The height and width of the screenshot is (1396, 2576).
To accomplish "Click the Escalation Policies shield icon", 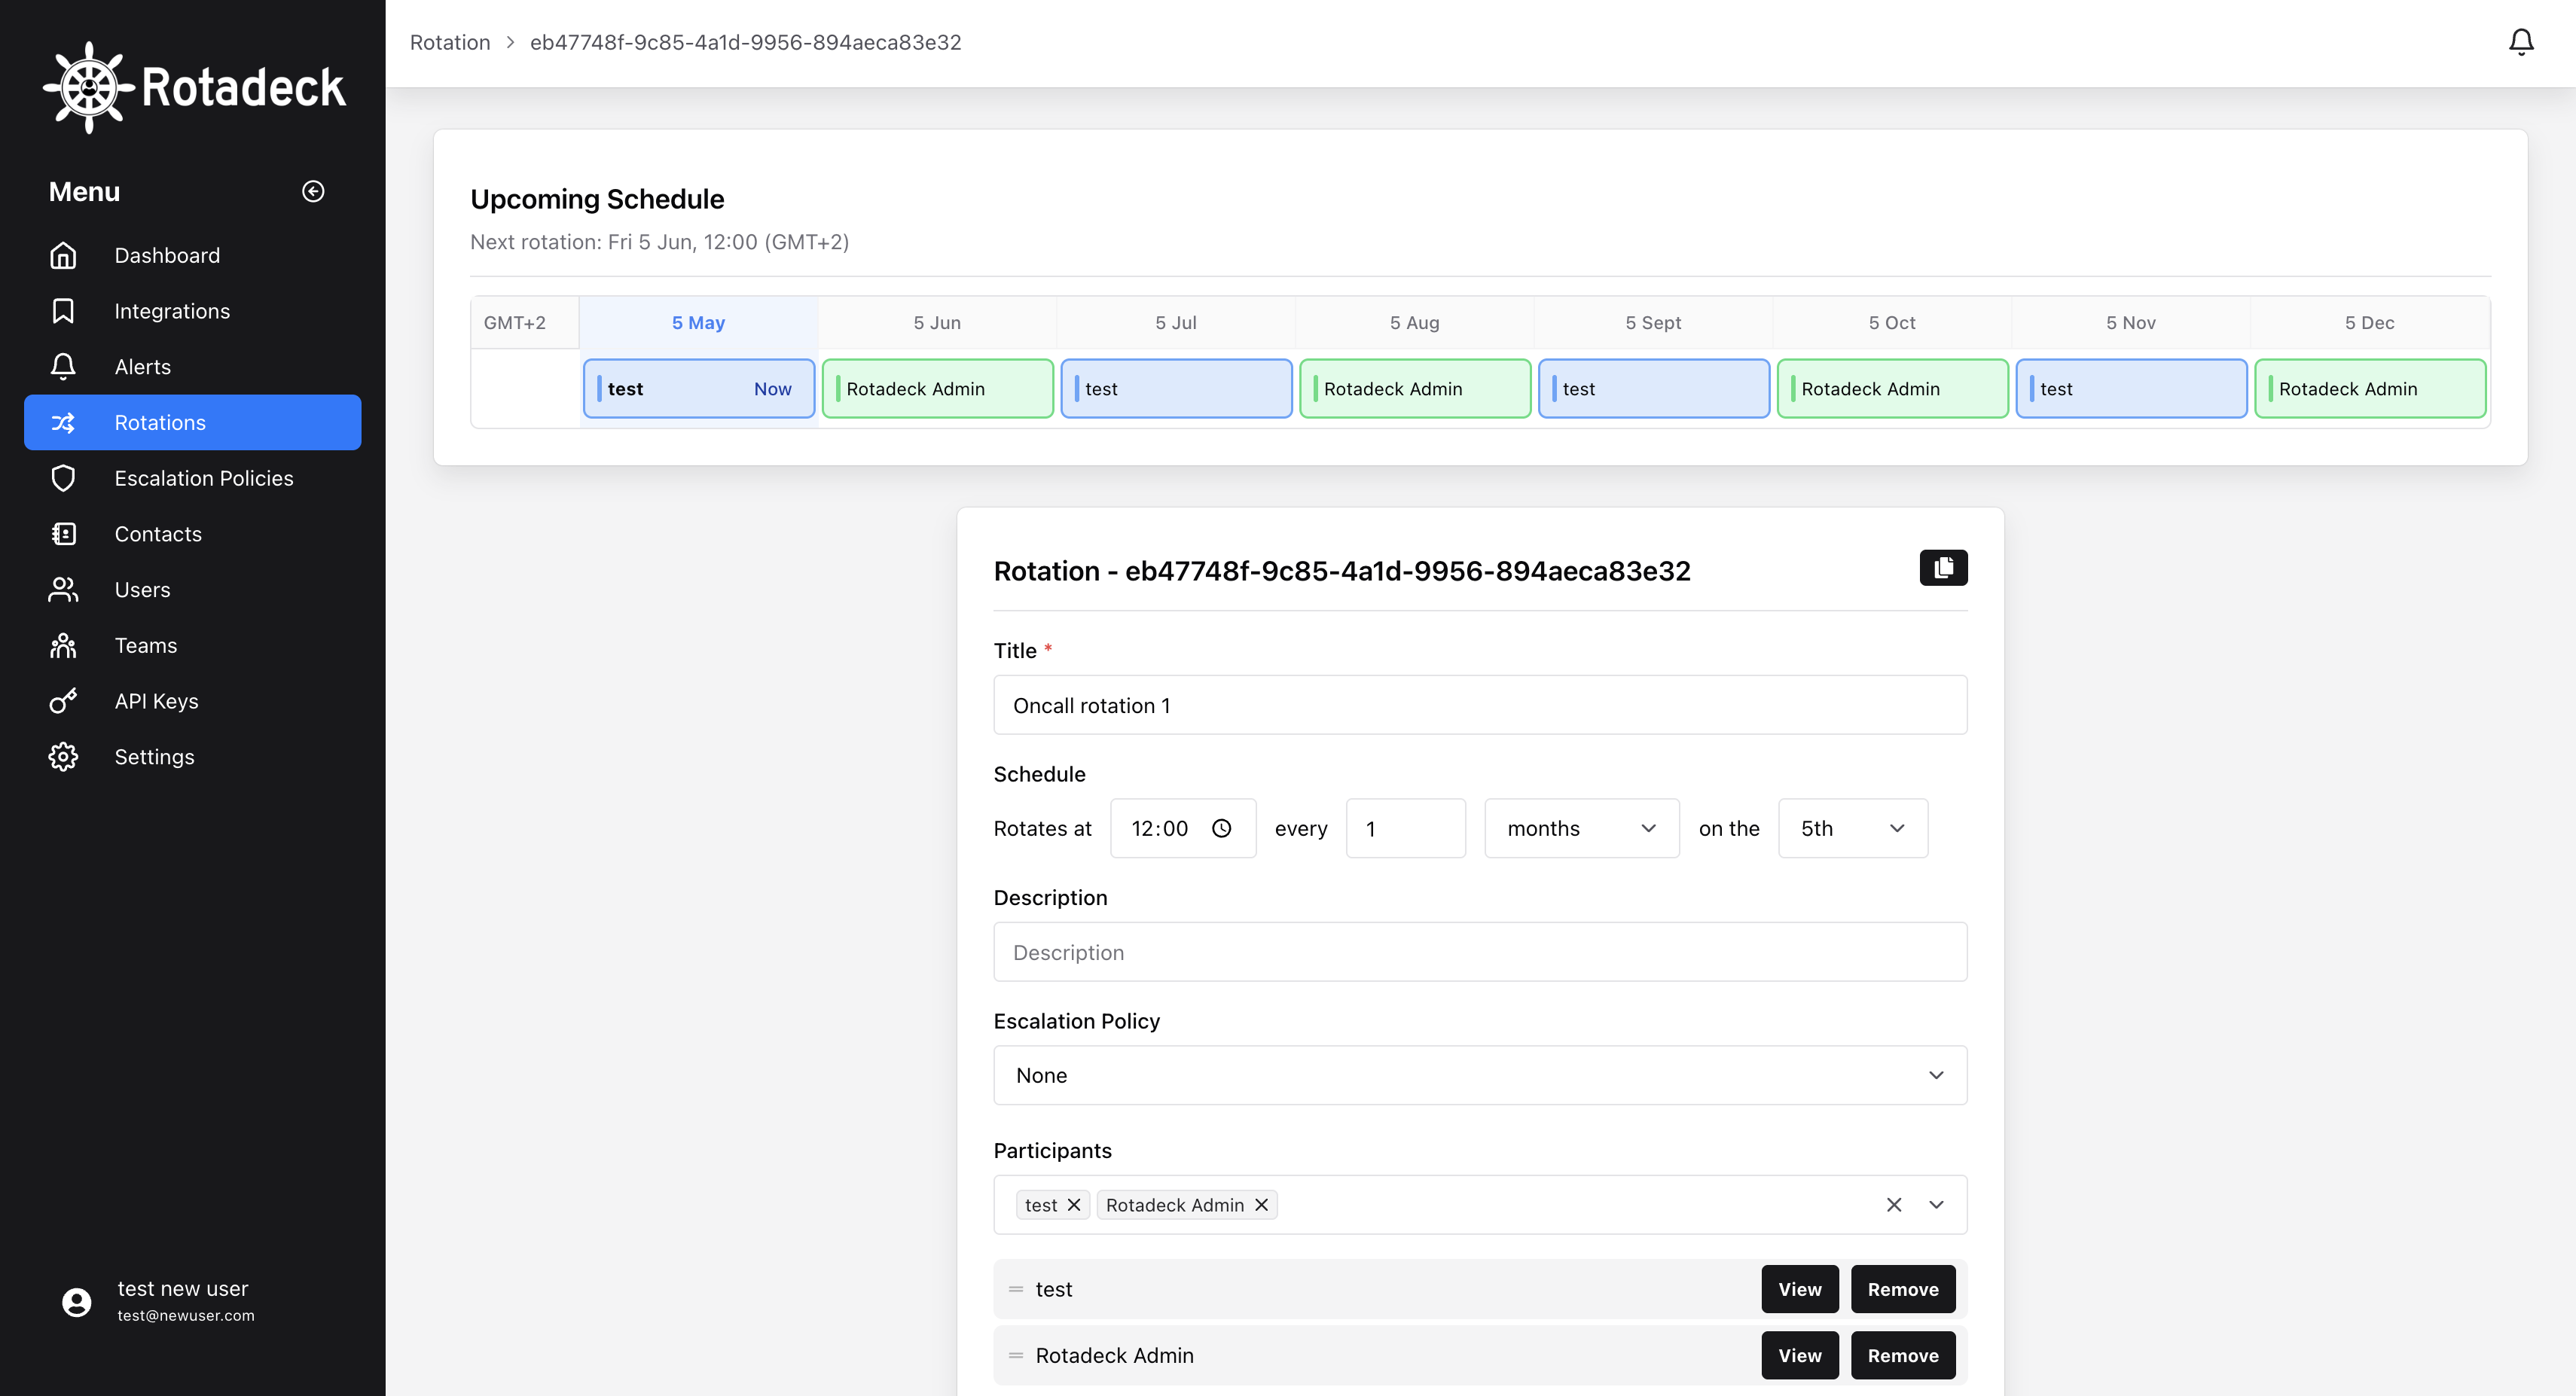I will pos(63,478).
